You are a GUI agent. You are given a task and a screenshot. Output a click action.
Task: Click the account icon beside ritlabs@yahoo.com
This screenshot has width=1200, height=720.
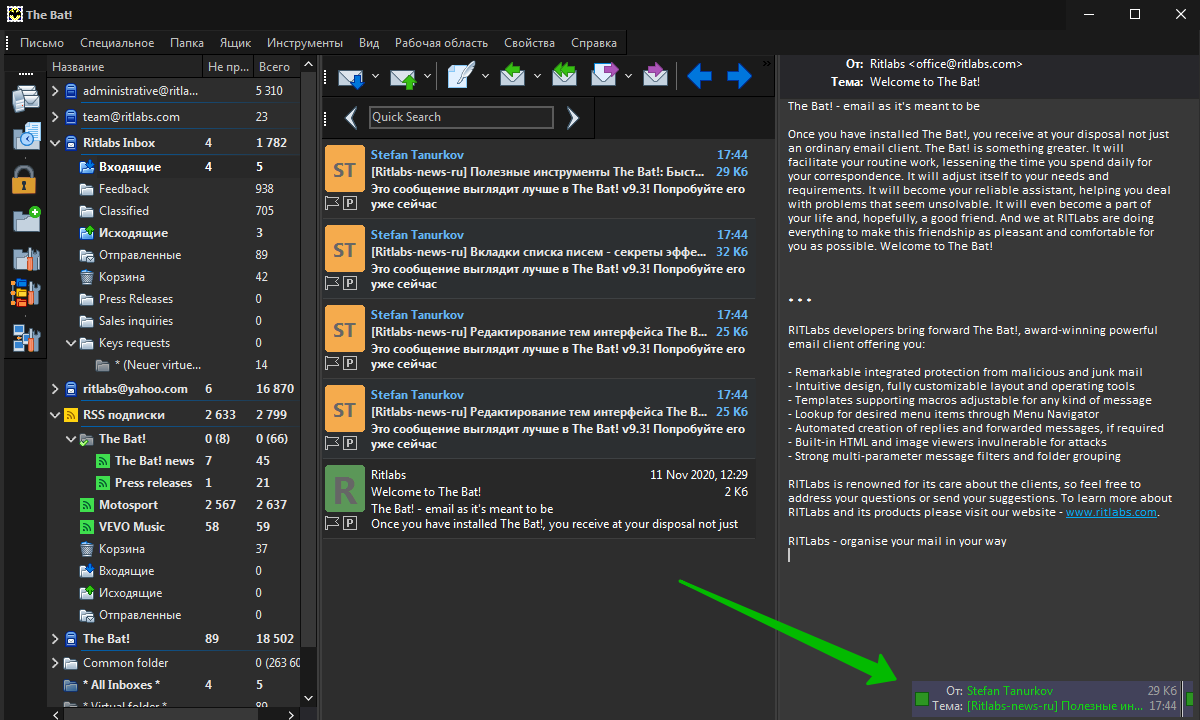pos(71,389)
